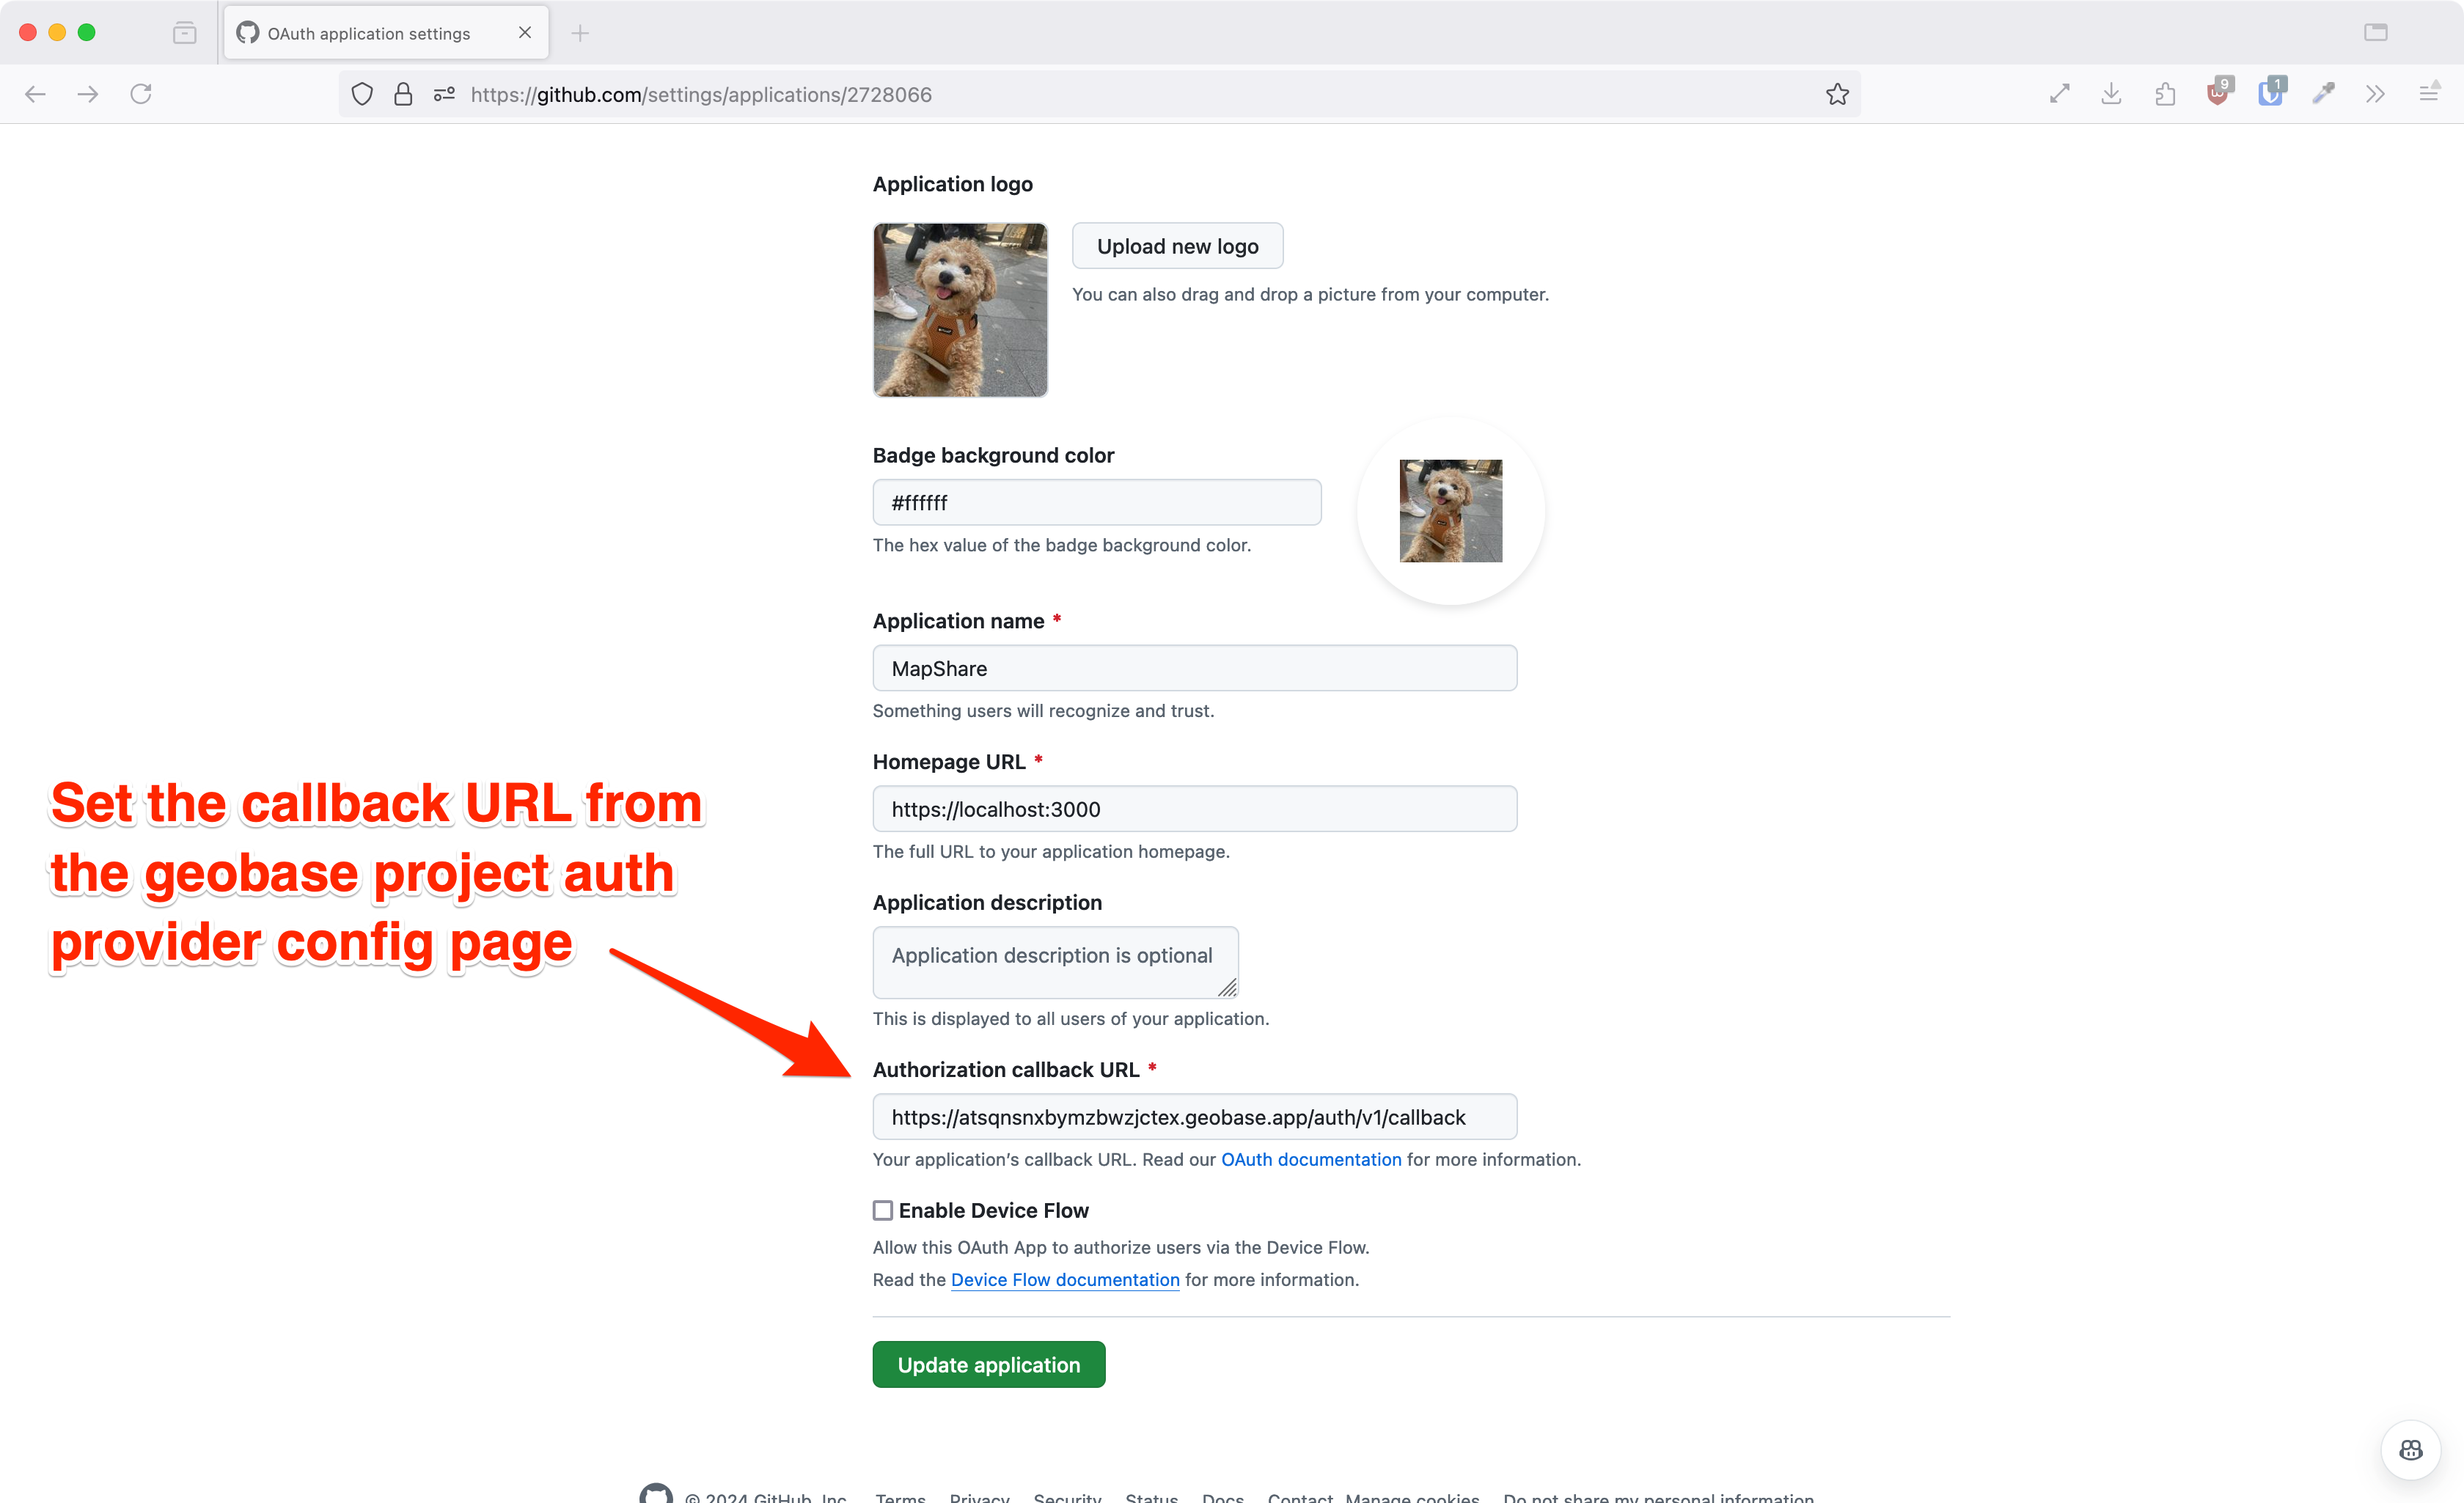Click the badge background color swatch
The image size is (2464, 1503).
click(1451, 510)
